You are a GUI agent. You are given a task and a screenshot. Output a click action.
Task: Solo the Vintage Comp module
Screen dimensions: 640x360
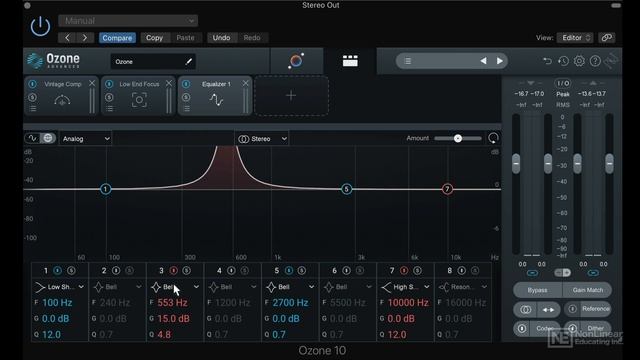click(33, 98)
